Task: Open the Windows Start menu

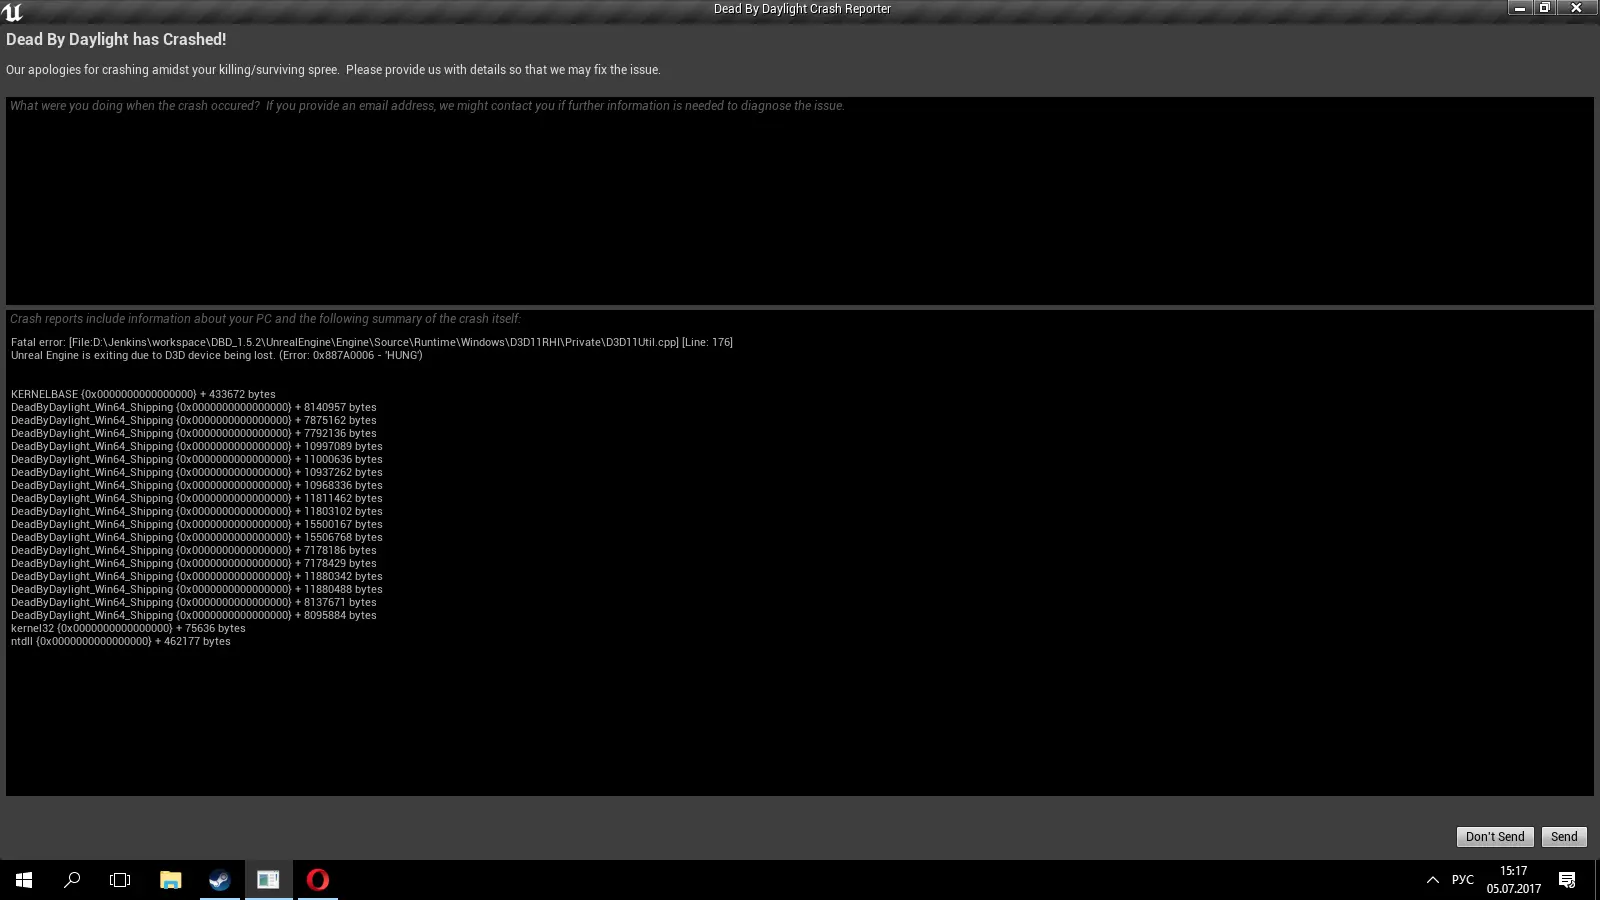Action: (24, 880)
